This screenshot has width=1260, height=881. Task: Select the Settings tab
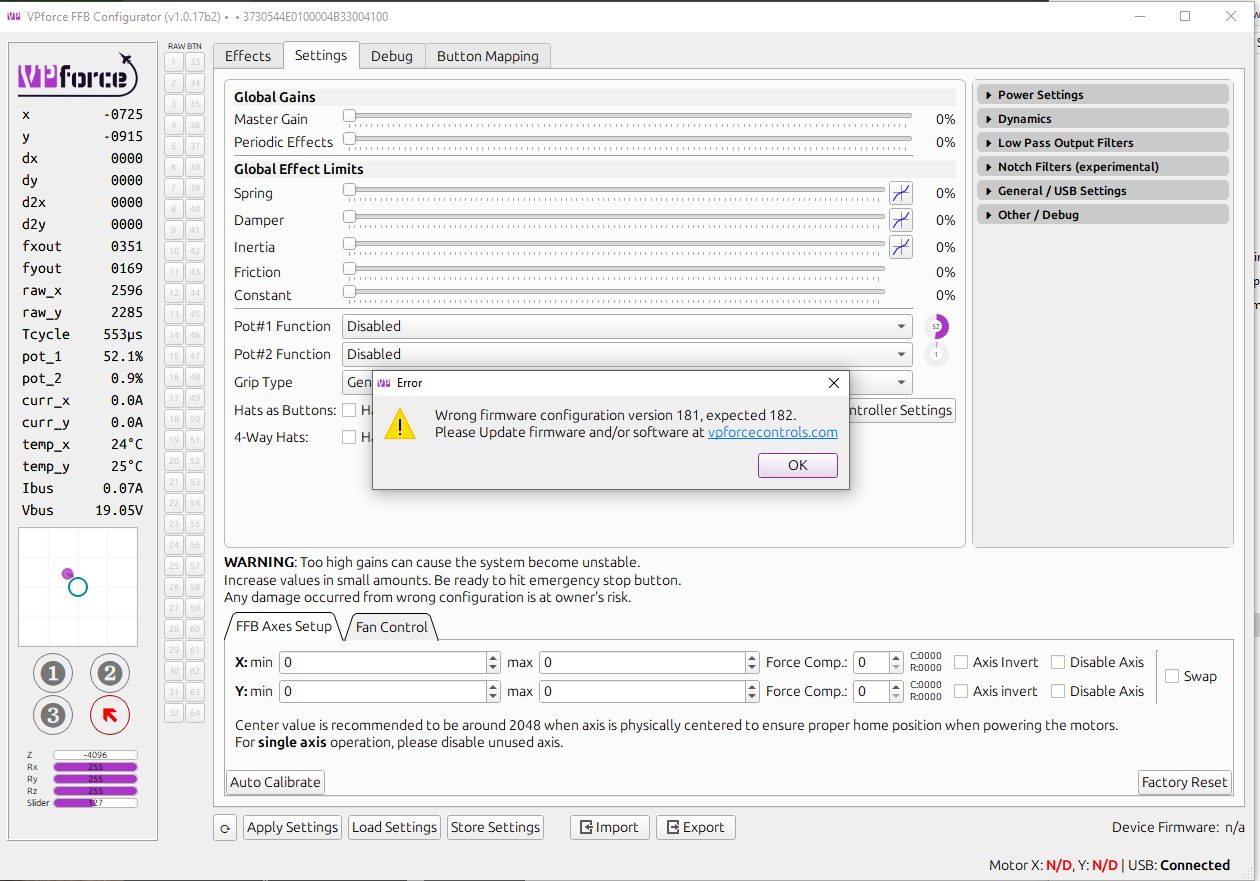[x=321, y=55]
